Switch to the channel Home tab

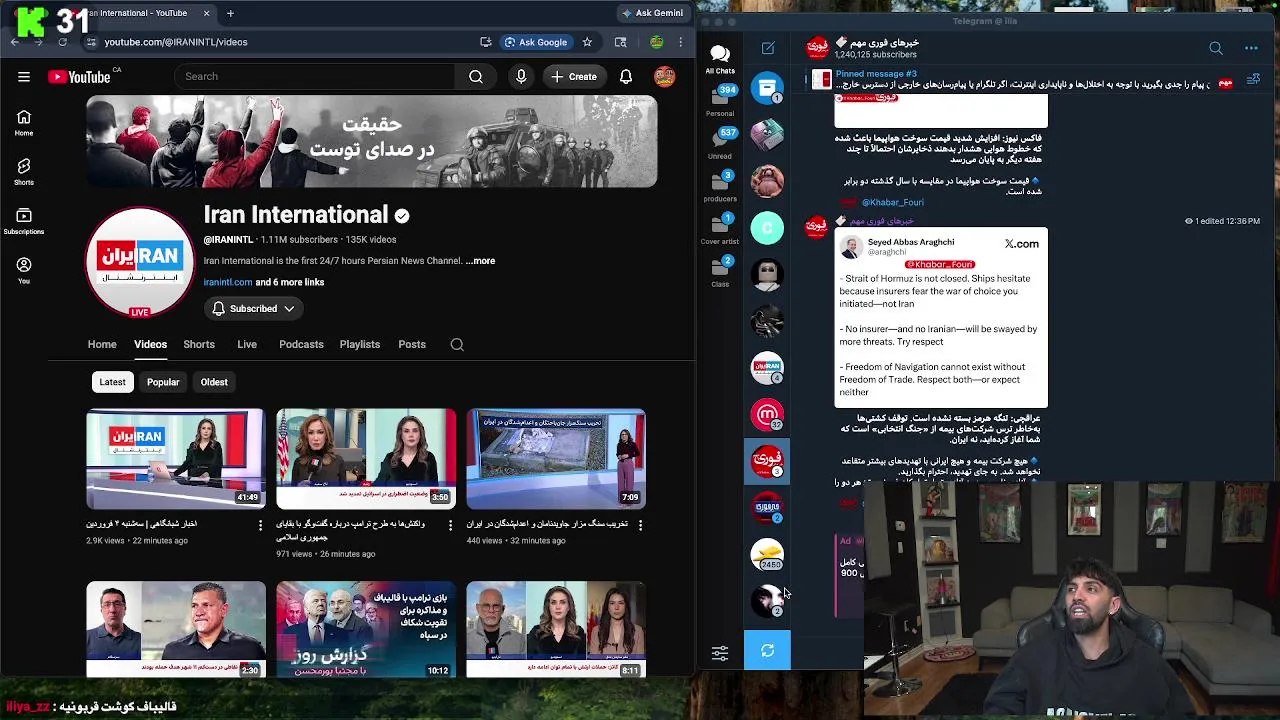click(102, 345)
